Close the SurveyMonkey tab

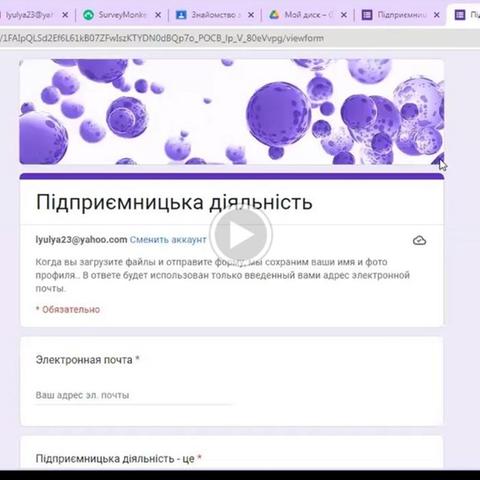[x=158, y=15]
